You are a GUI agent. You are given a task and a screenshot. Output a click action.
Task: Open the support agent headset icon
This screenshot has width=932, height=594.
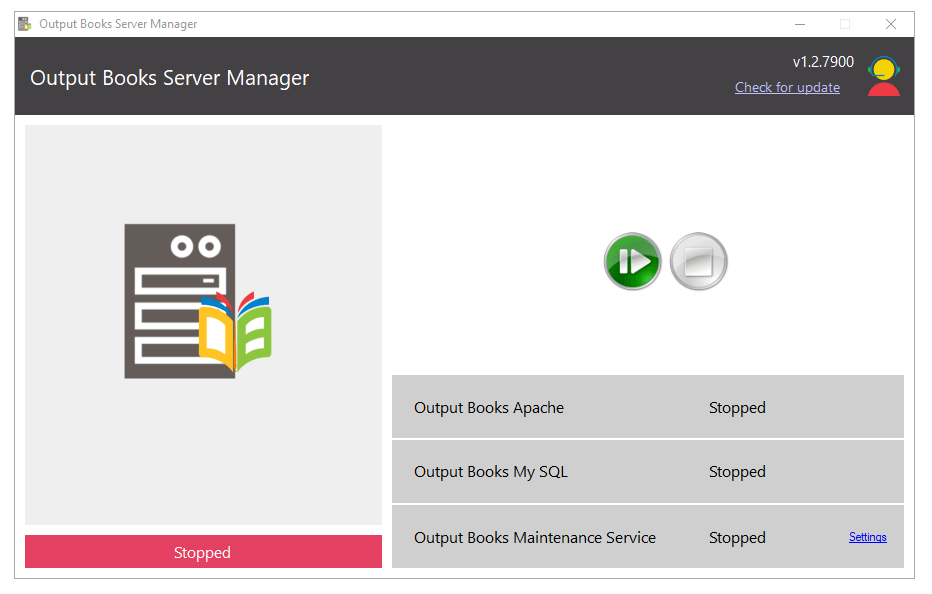pyautogui.click(x=884, y=76)
